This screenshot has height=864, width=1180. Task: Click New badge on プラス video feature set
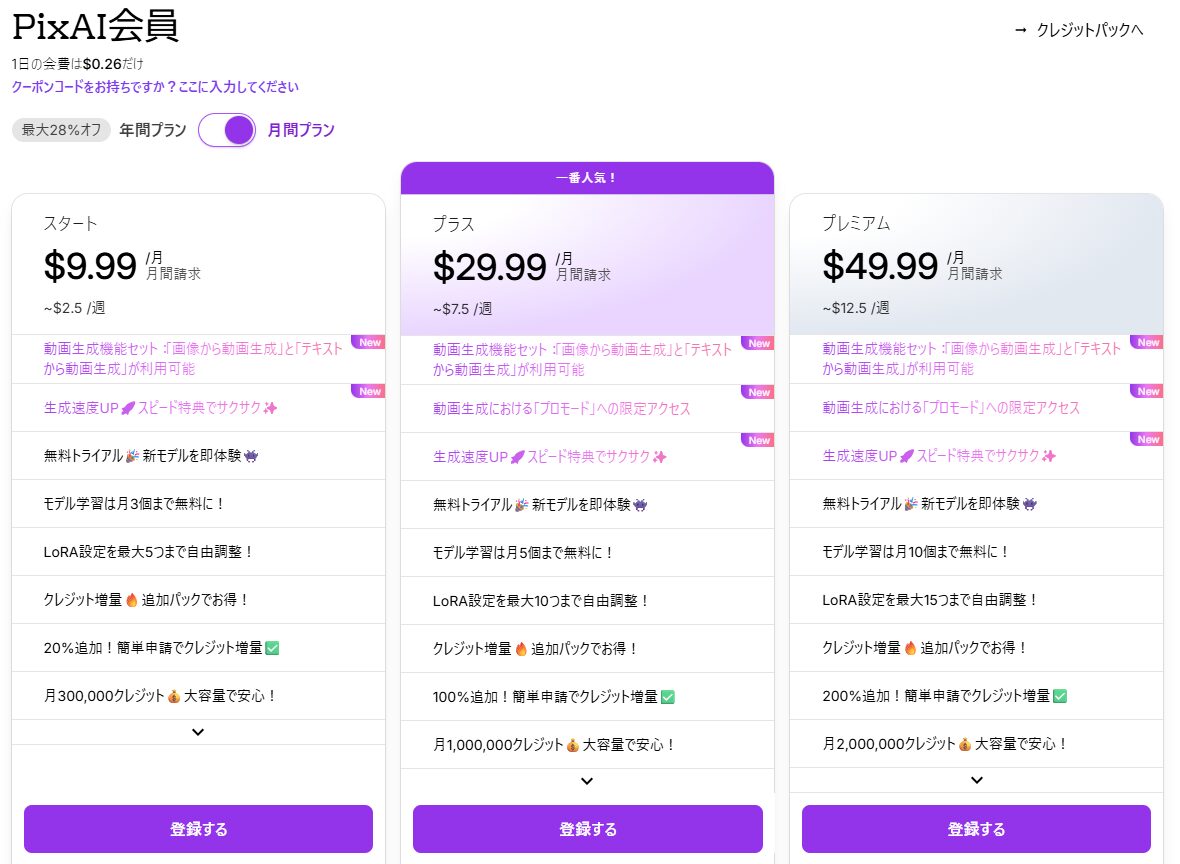point(758,343)
